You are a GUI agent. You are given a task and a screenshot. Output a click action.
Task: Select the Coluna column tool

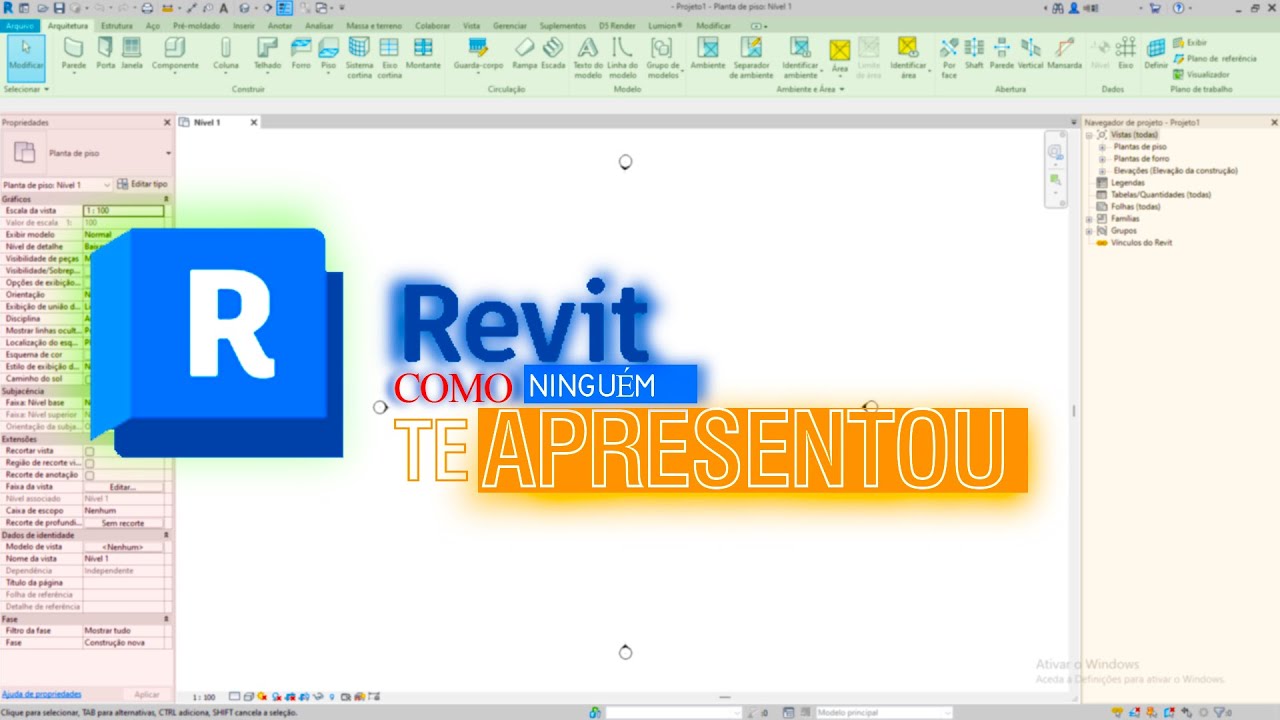pos(226,52)
